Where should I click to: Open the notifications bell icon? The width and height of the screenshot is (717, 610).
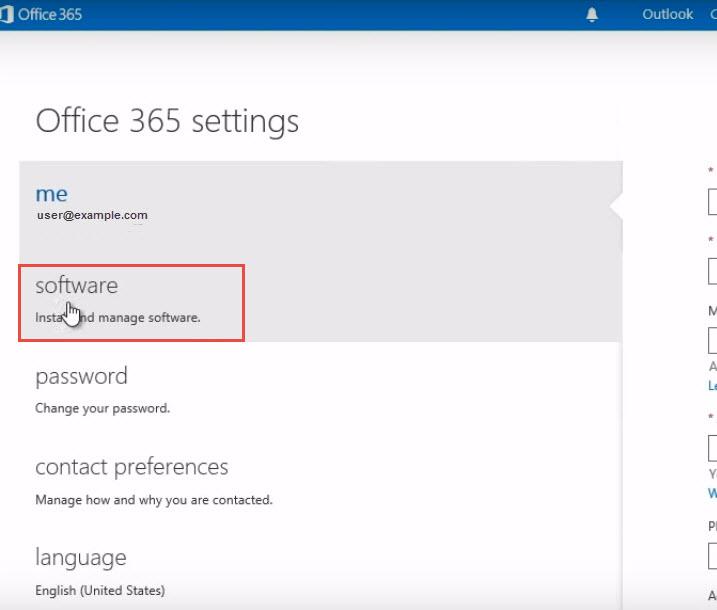tap(592, 15)
